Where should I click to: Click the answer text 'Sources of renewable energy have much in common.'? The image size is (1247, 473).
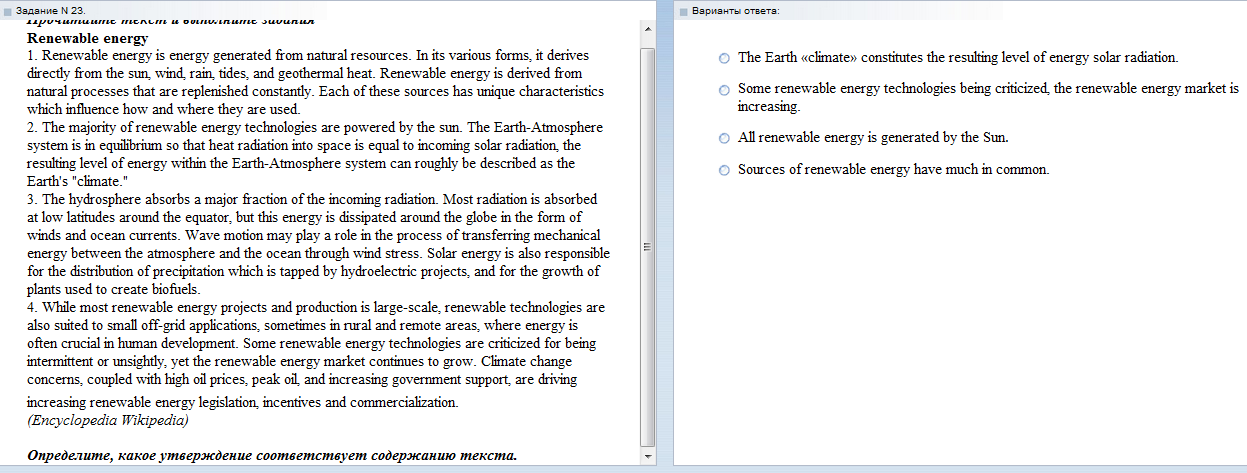[894, 170]
